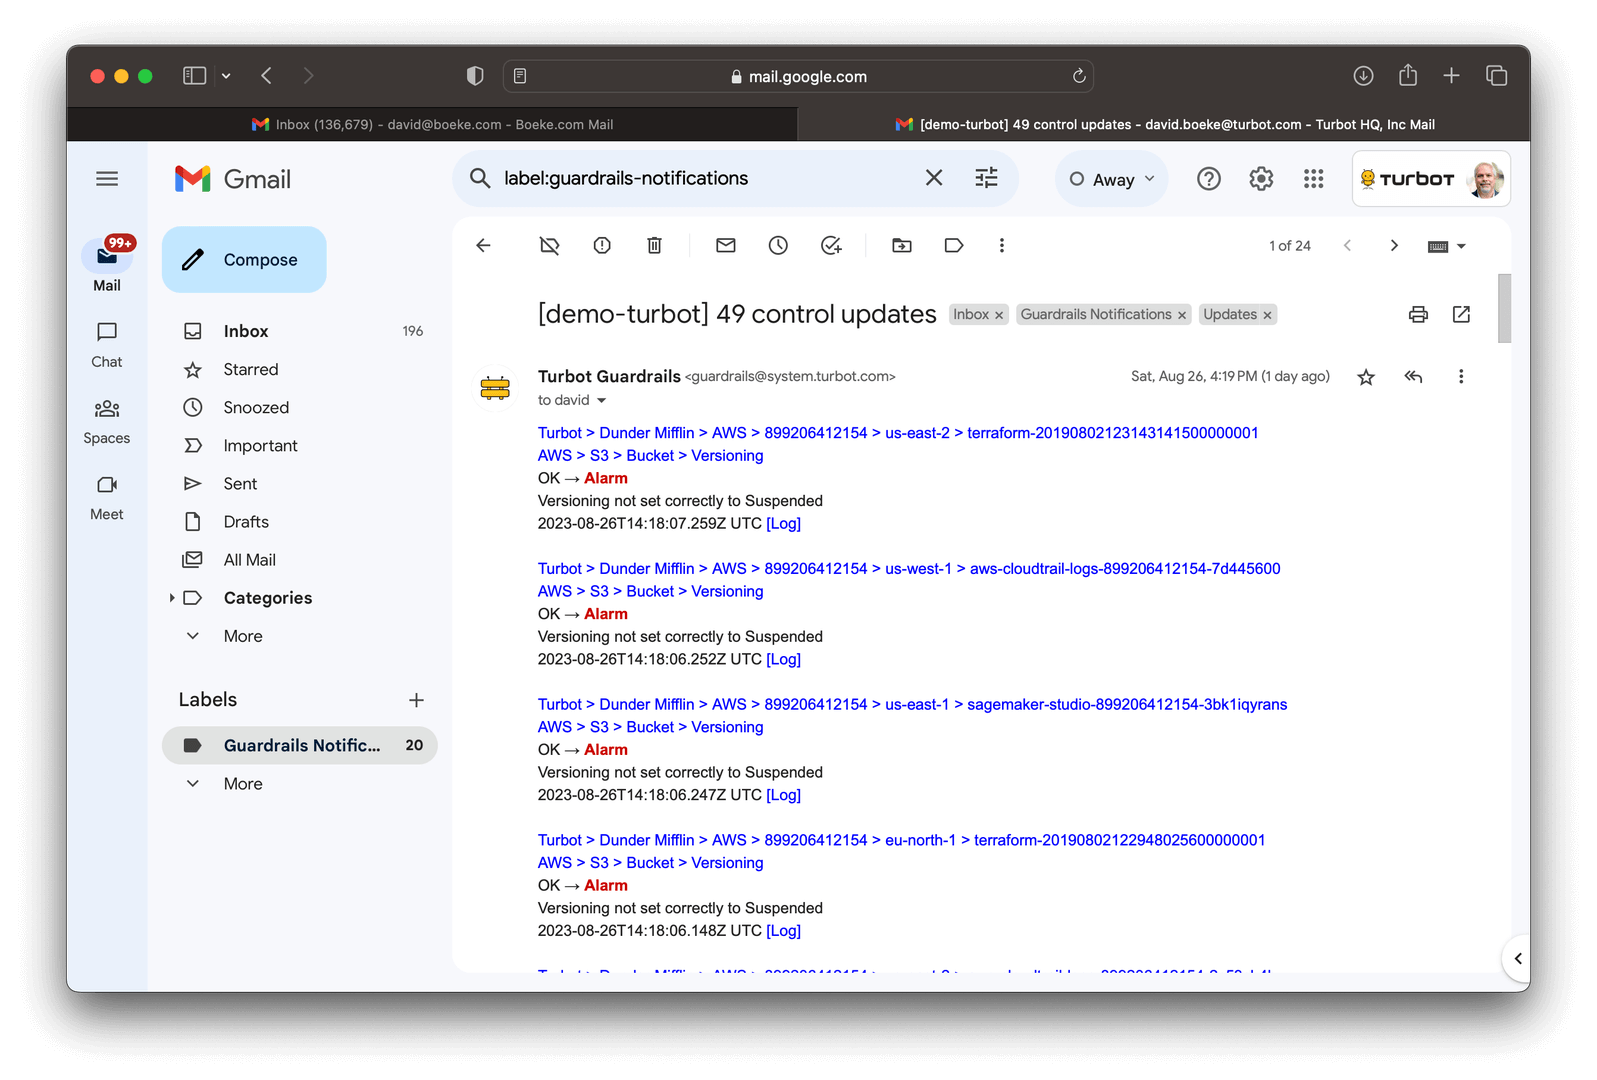Image resolution: width=1597 pixels, height=1080 pixels.
Task: Snooze this email with clock icon
Action: [778, 246]
